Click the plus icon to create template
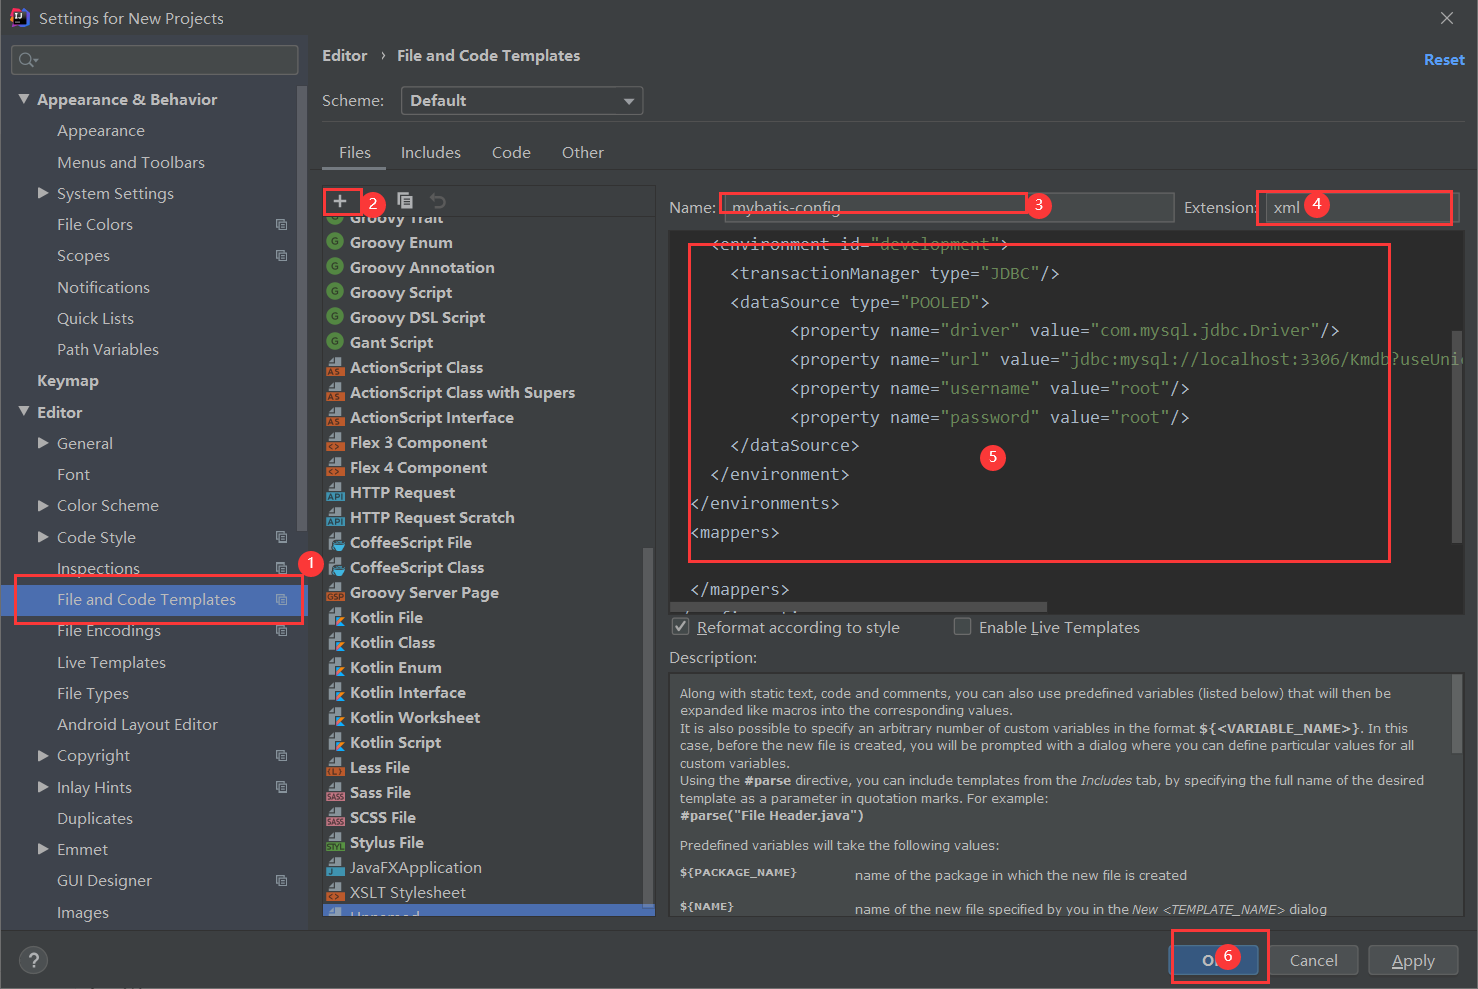Viewport: 1478px width, 989px height. tap(340, 201)
